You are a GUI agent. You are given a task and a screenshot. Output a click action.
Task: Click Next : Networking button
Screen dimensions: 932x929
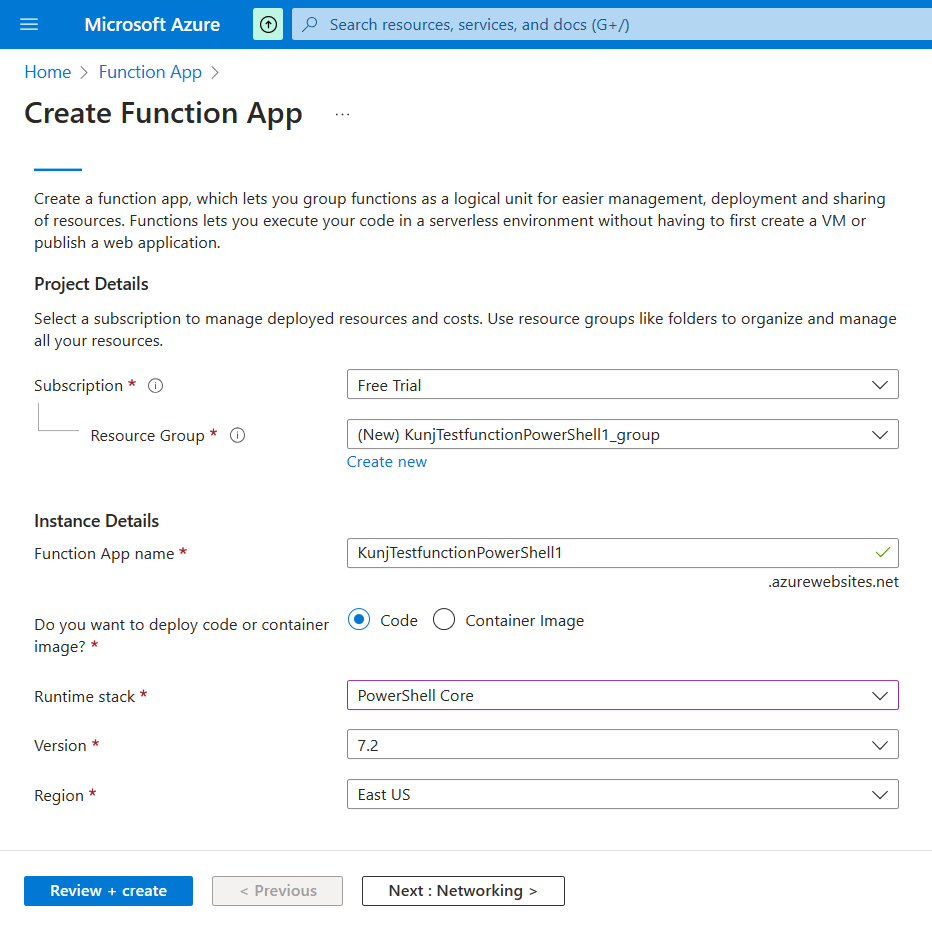[x=463, y=891]
